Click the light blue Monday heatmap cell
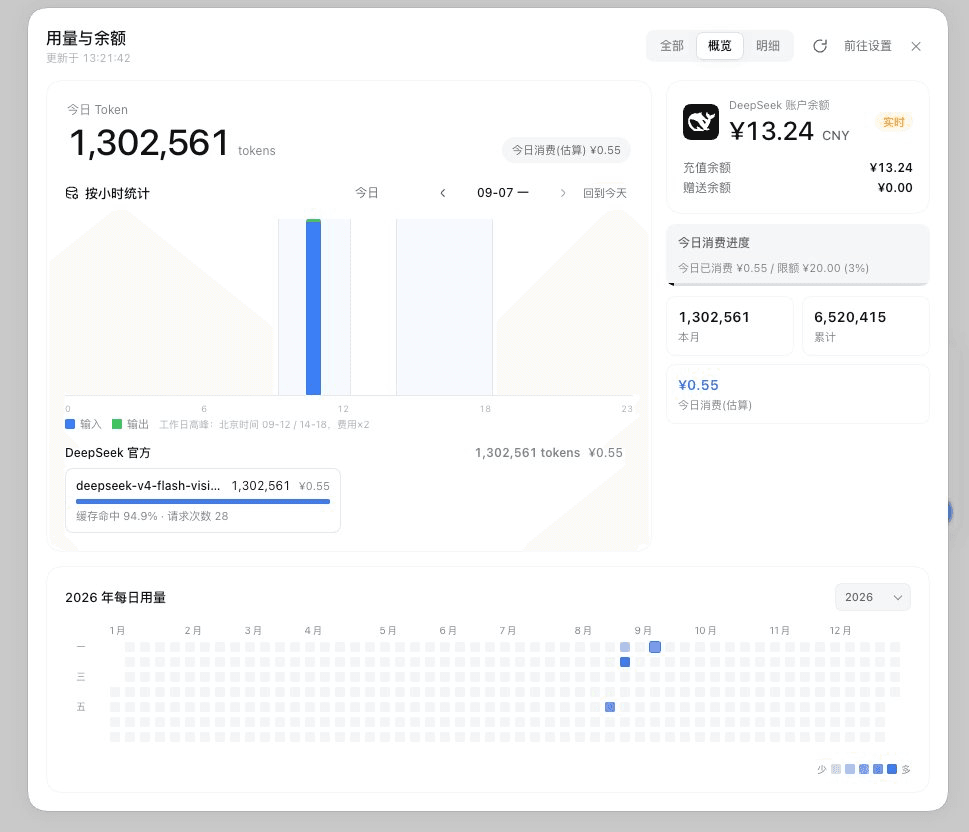Screen dimensions: 969x832 pyautogui.click(x=625, y=647)
